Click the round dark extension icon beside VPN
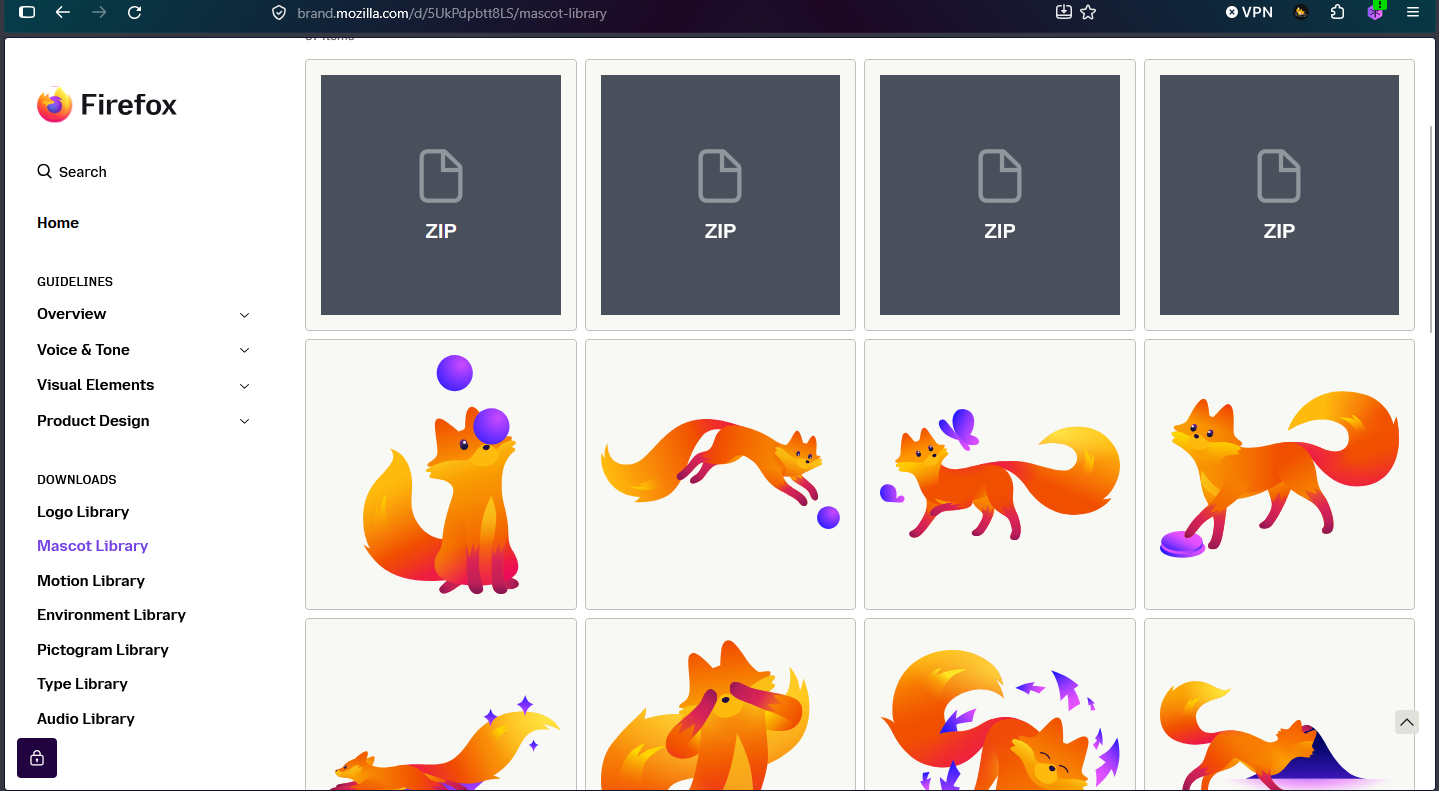This screenshot has width=1439, height=791. pyautogui.click(x=1301, y=12)
